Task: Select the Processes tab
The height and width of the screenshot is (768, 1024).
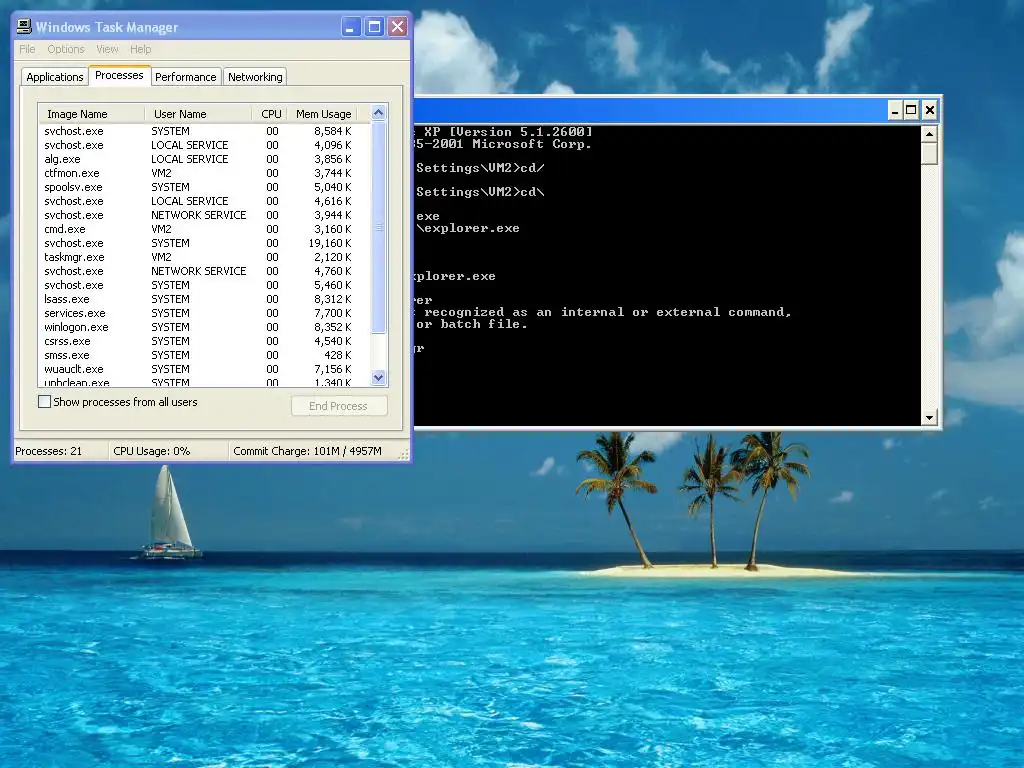Action: [x=119, y=75]
